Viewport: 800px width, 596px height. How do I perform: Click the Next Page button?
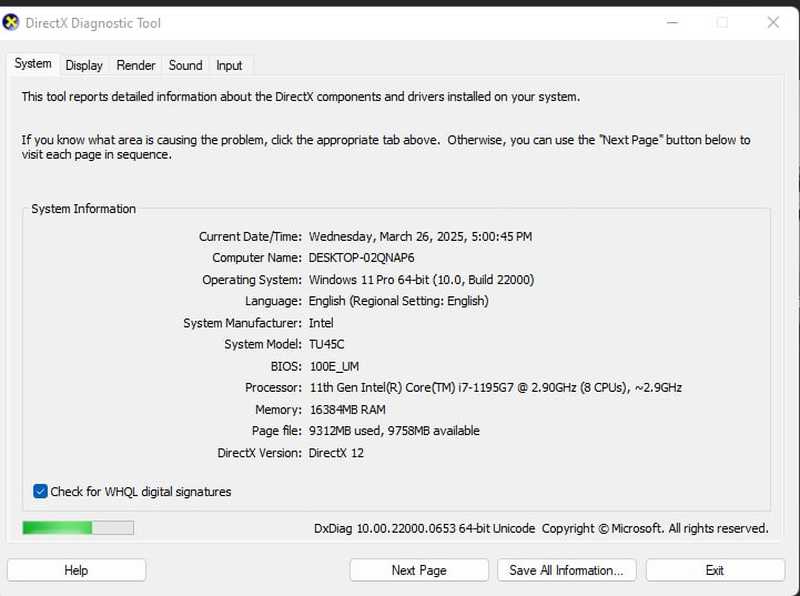coord(419,570)
